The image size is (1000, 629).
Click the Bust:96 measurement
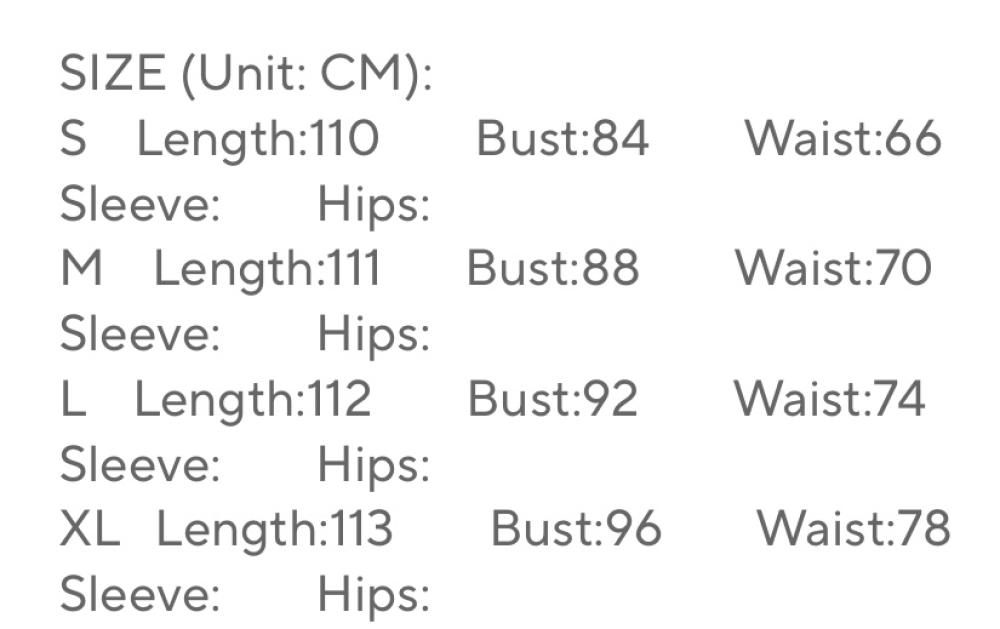click(x=576, y=530)
